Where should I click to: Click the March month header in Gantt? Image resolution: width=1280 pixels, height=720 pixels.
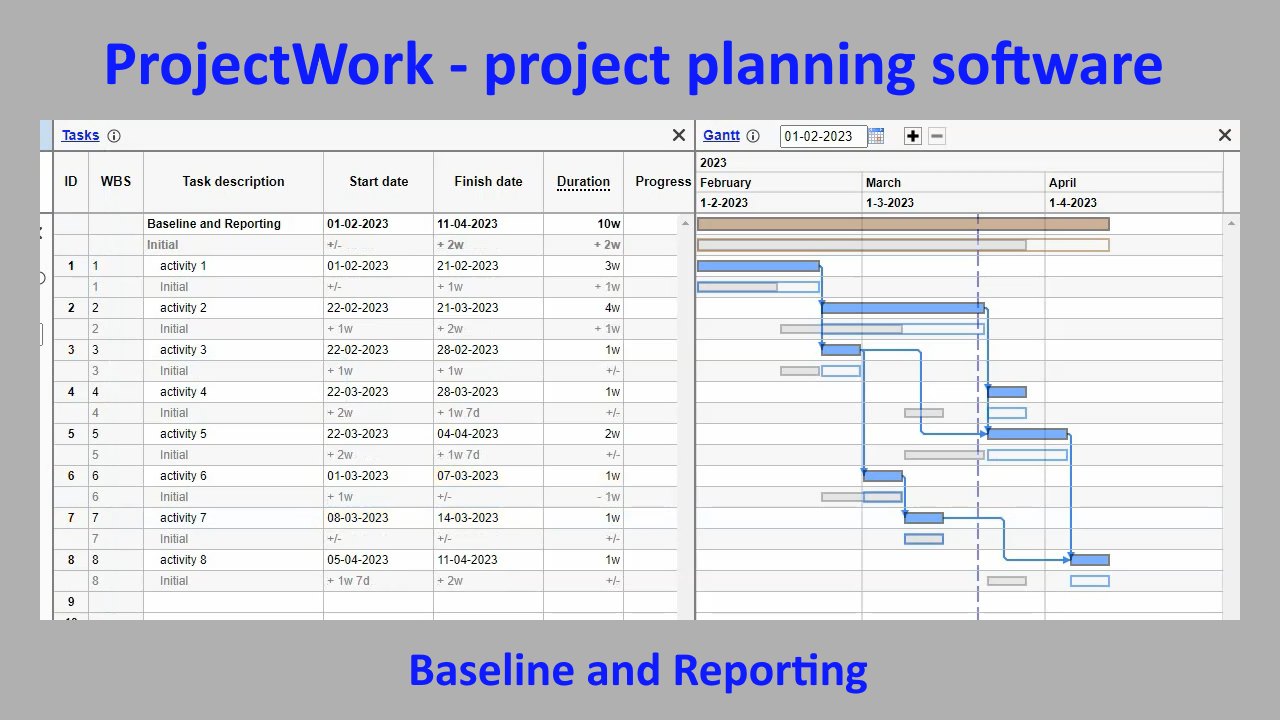pos(953,183)
